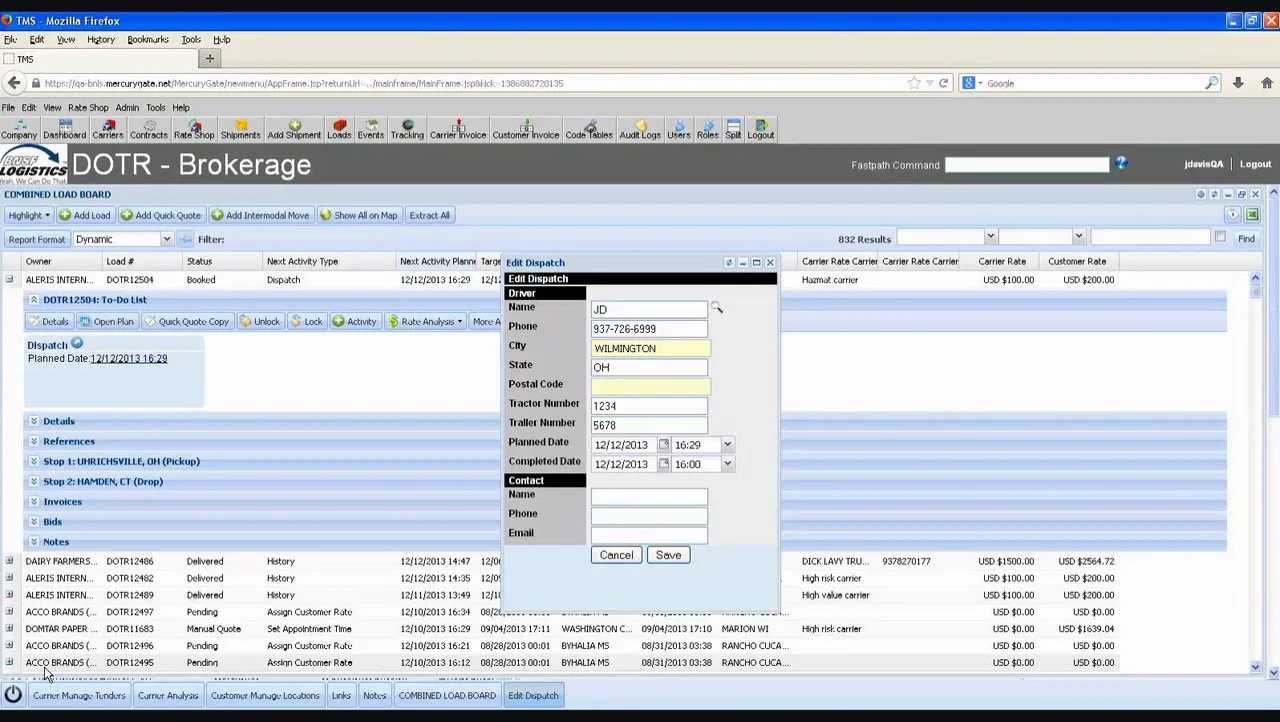Cancel the Edit Dispatch dialog
1280x722 pixels.
[616, 555]
